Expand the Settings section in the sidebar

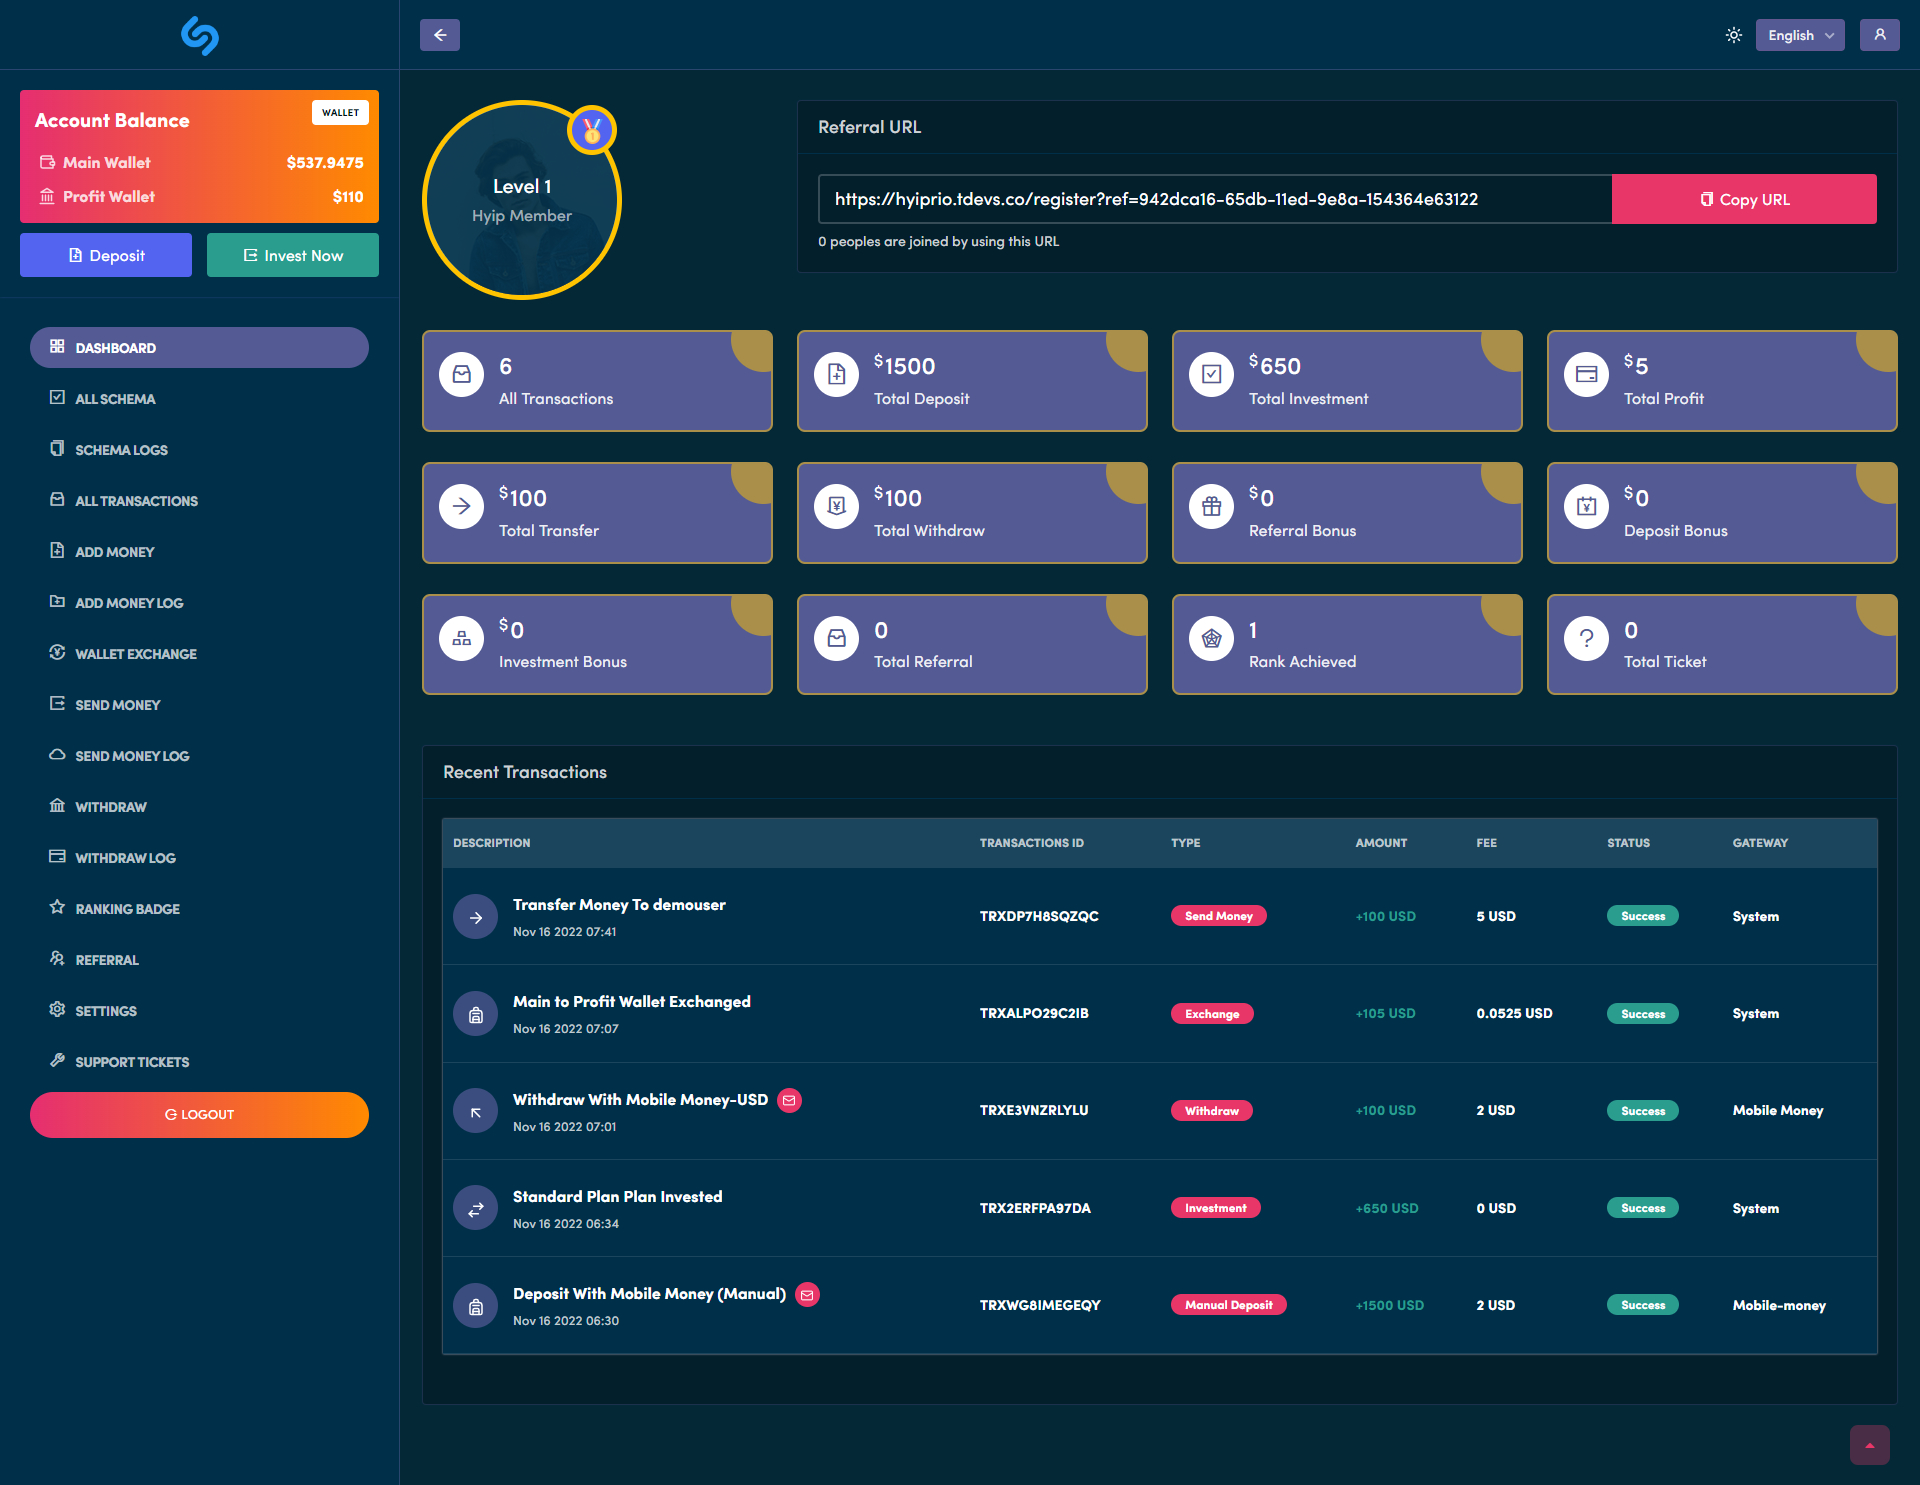click(x=57, y=1010)
